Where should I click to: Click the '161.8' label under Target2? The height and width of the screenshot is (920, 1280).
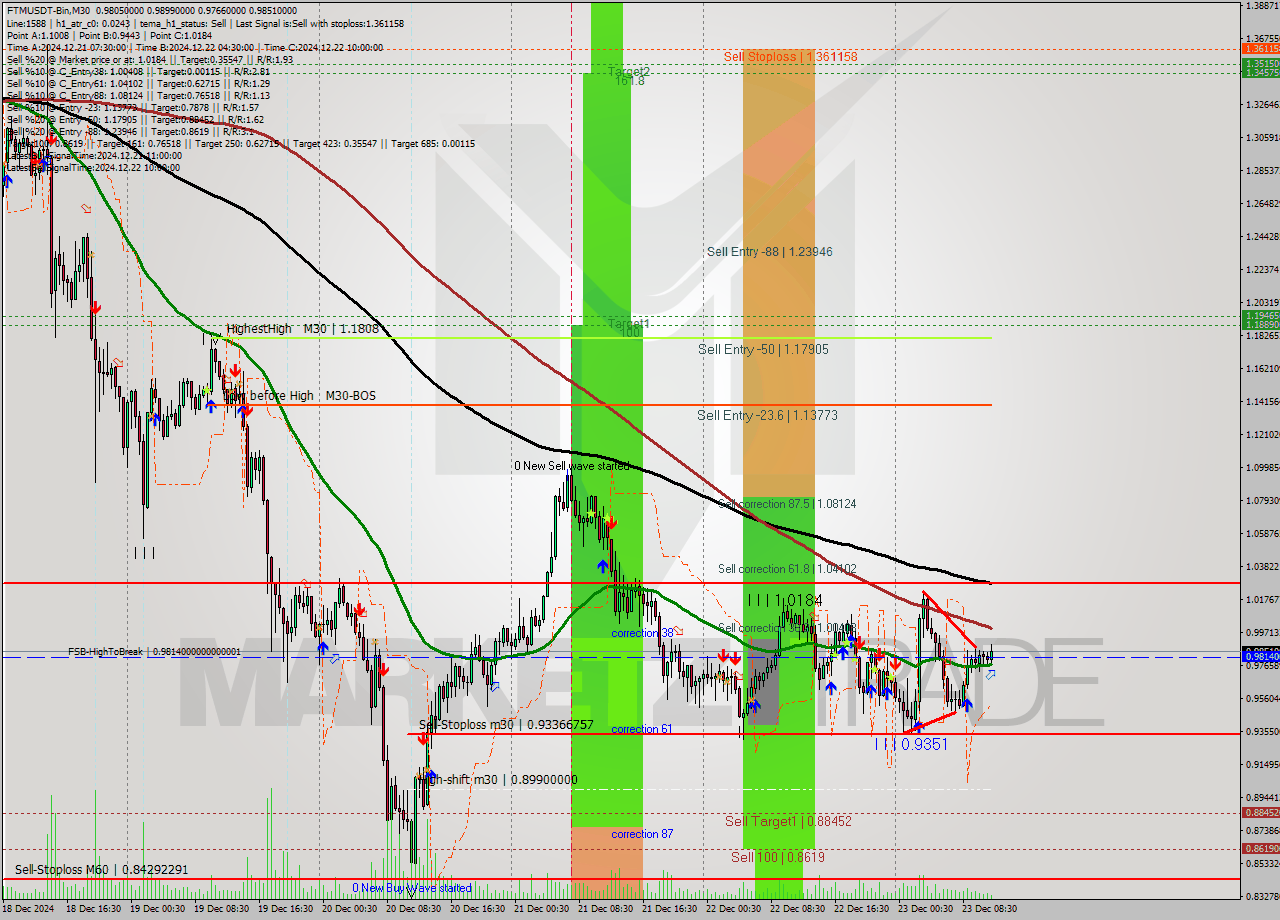click(629, 81)
